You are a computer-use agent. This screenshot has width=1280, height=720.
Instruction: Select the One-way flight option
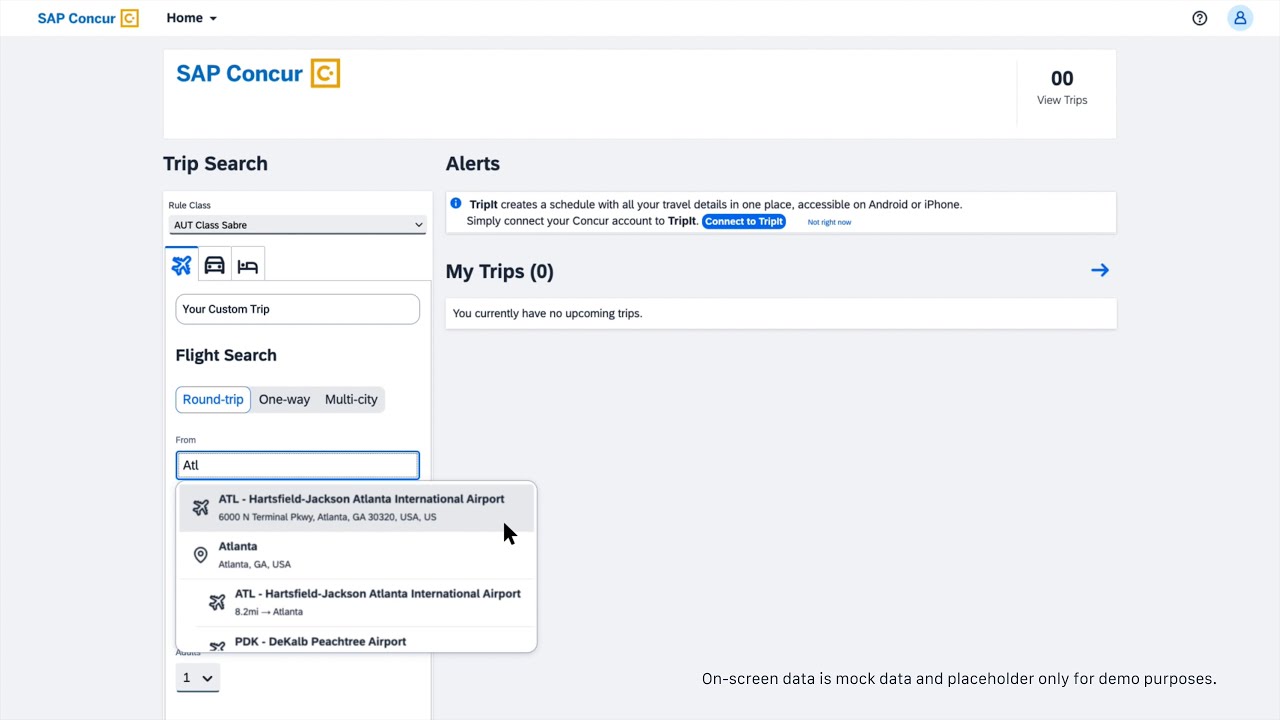[284, 399]
